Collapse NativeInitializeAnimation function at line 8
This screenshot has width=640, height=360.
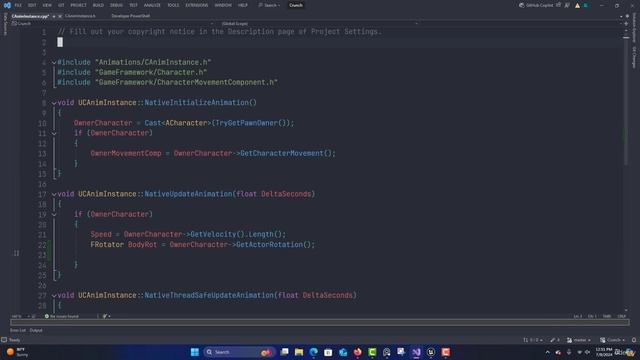[54, 103]
